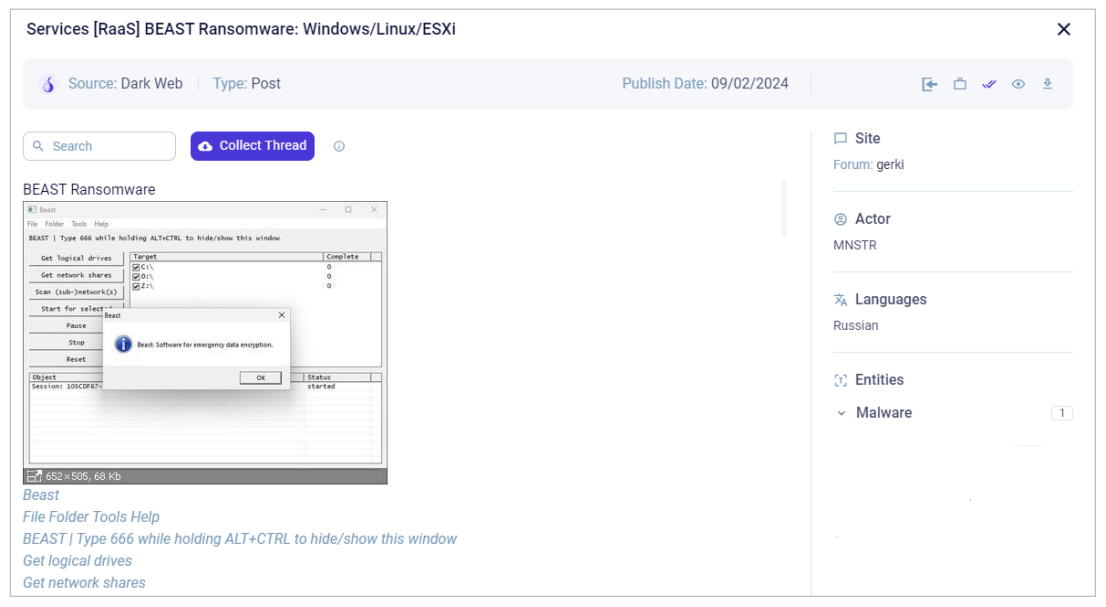This screenshot has height=607, width=1106.
Task: Click the Type 666 ALT+CTRL text line
Action: 240,539
